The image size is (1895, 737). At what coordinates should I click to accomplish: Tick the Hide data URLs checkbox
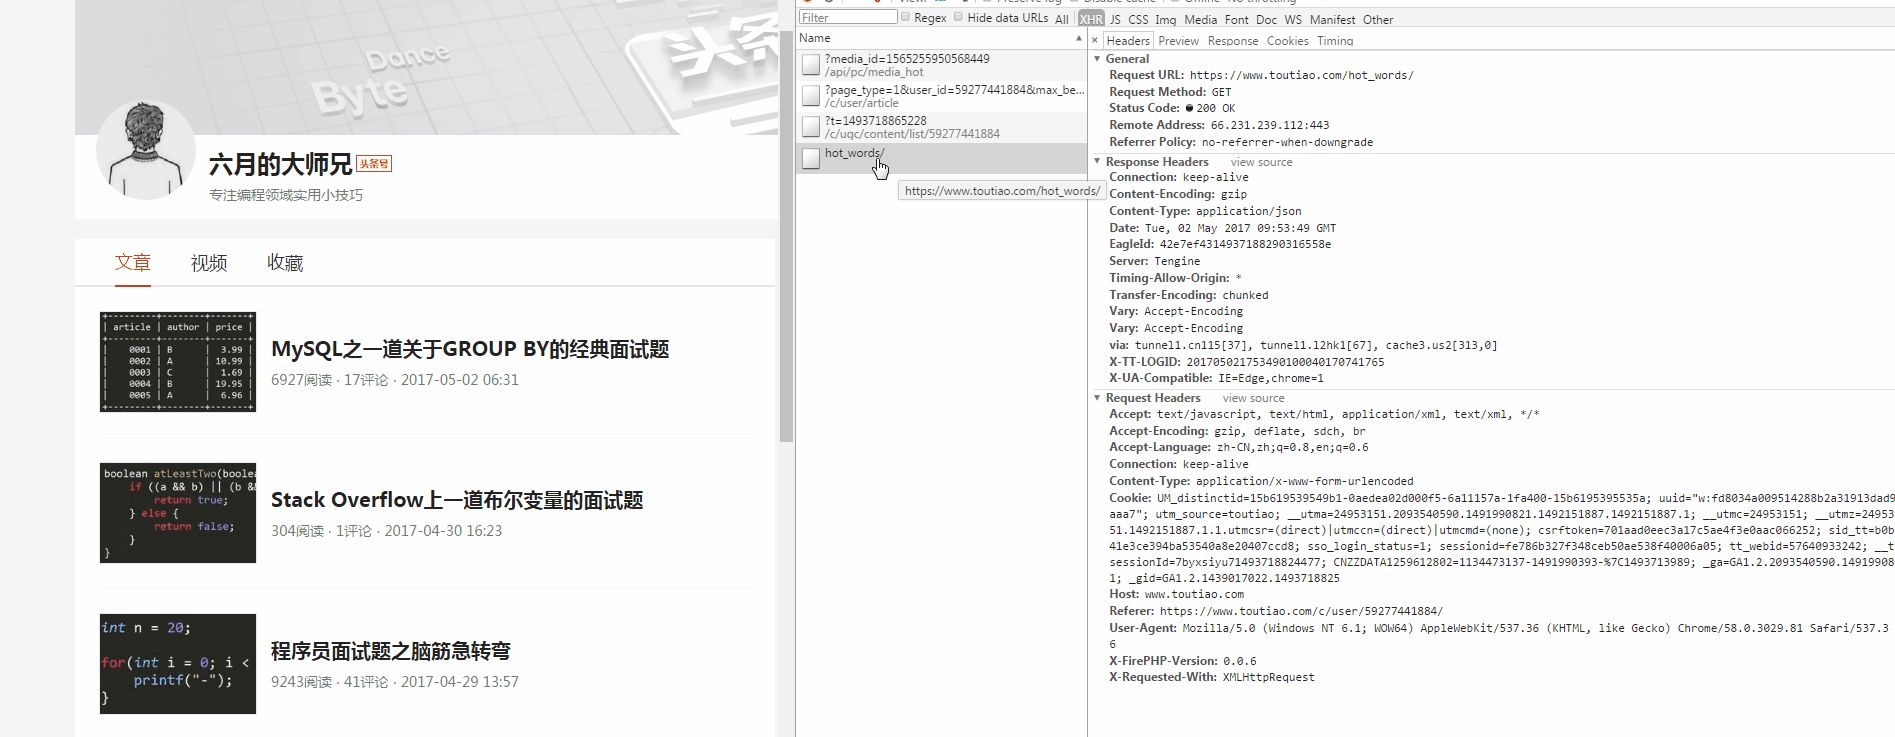[x=959, y=17]
